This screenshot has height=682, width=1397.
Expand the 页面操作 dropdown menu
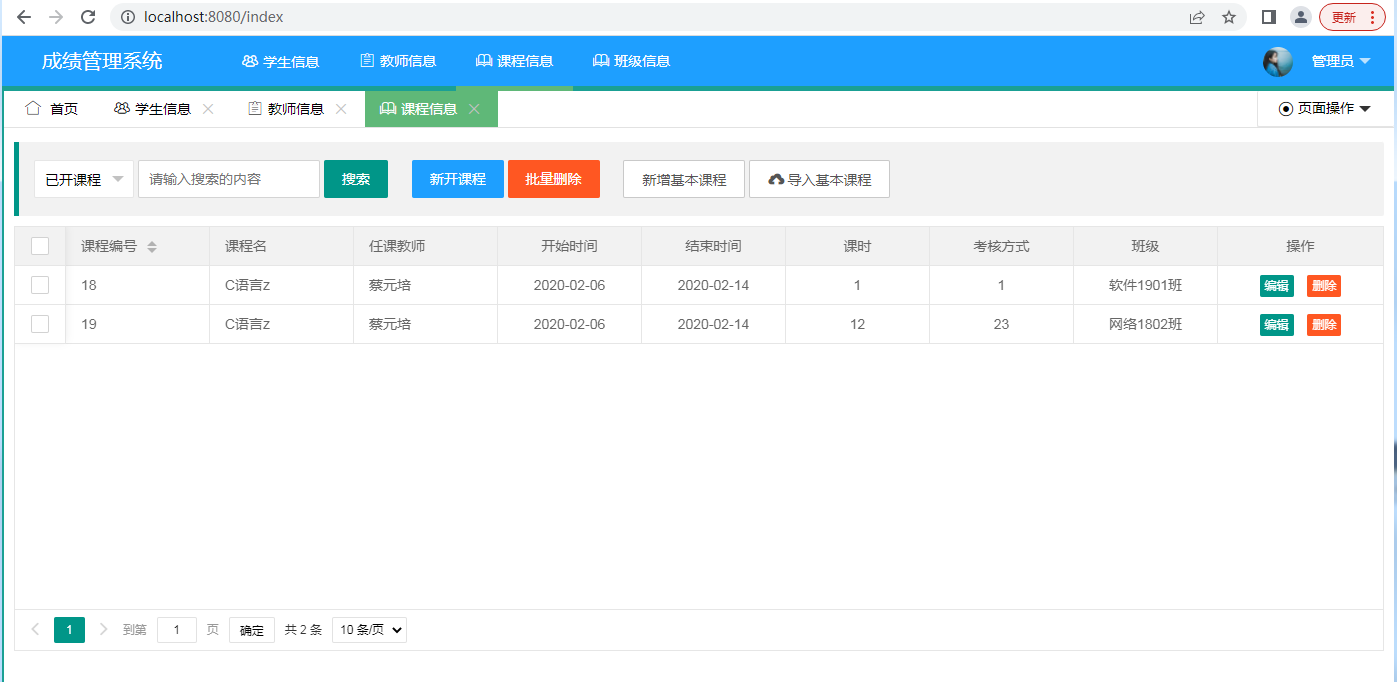coord(1324,109)
